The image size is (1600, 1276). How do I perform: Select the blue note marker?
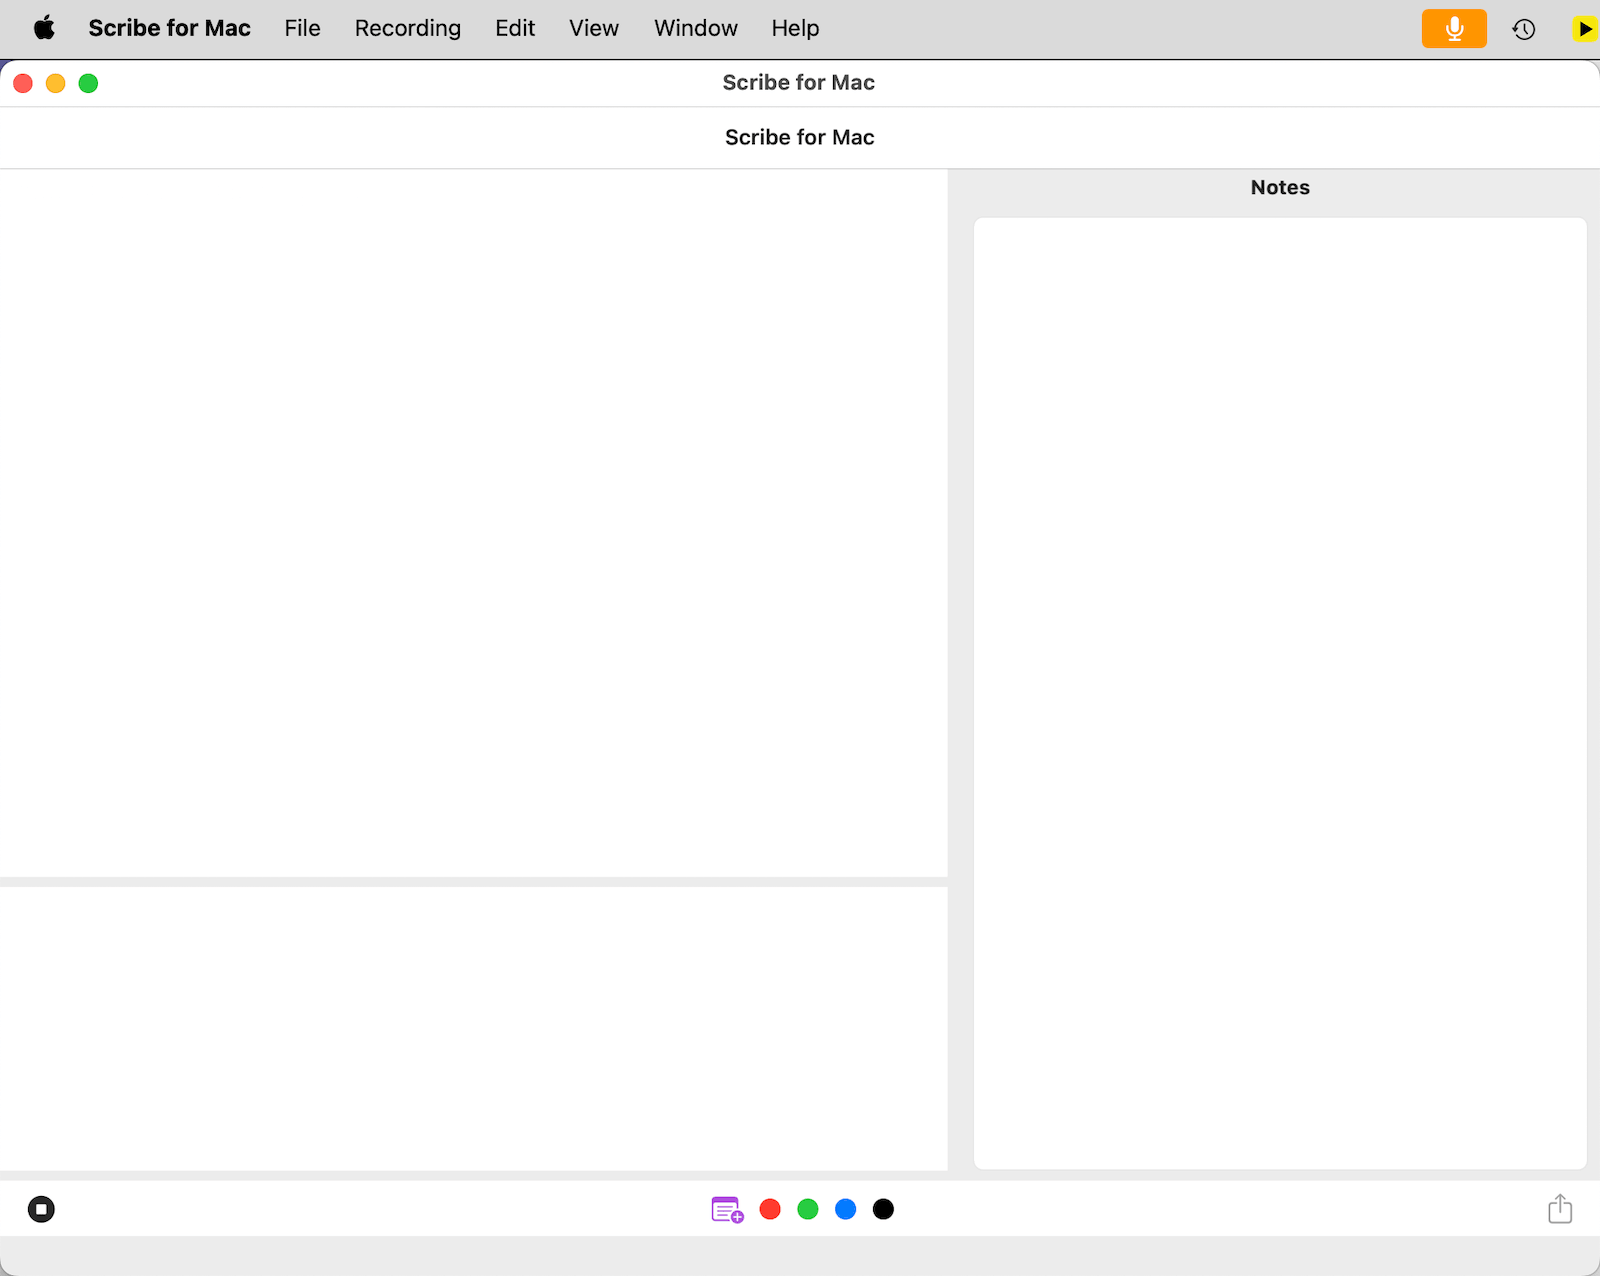point(845,1209)
